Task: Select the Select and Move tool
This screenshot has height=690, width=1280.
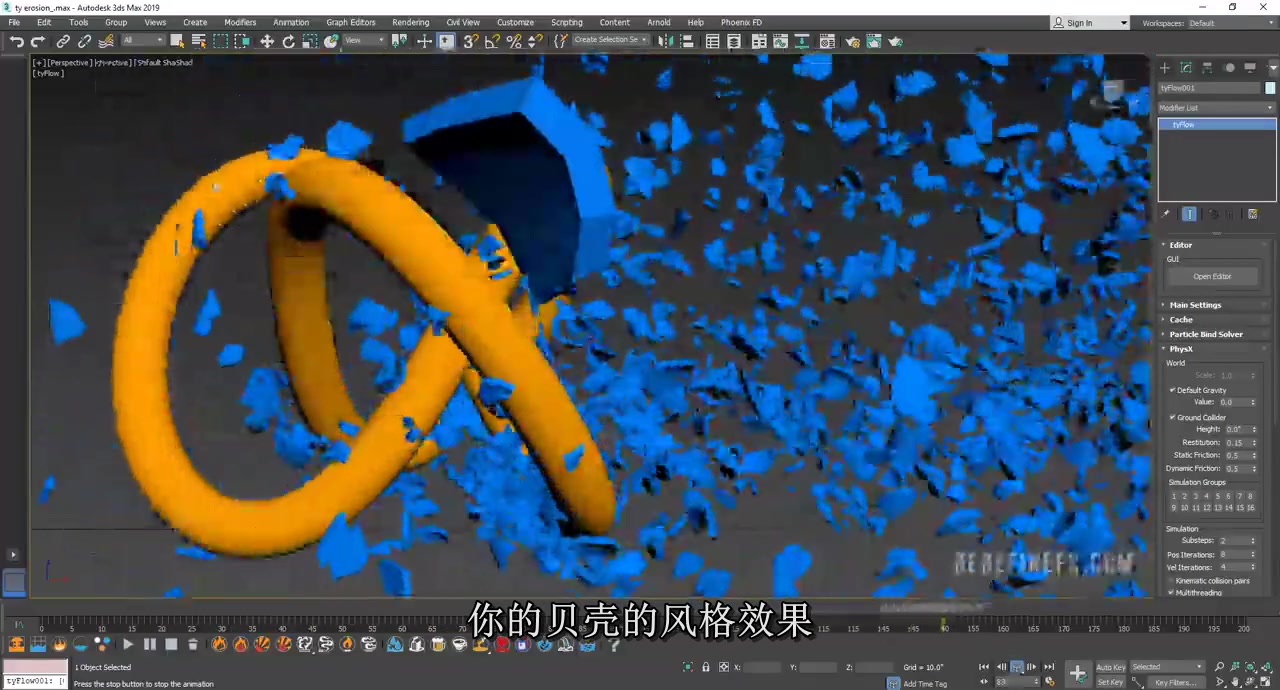Action: (267, 41)
